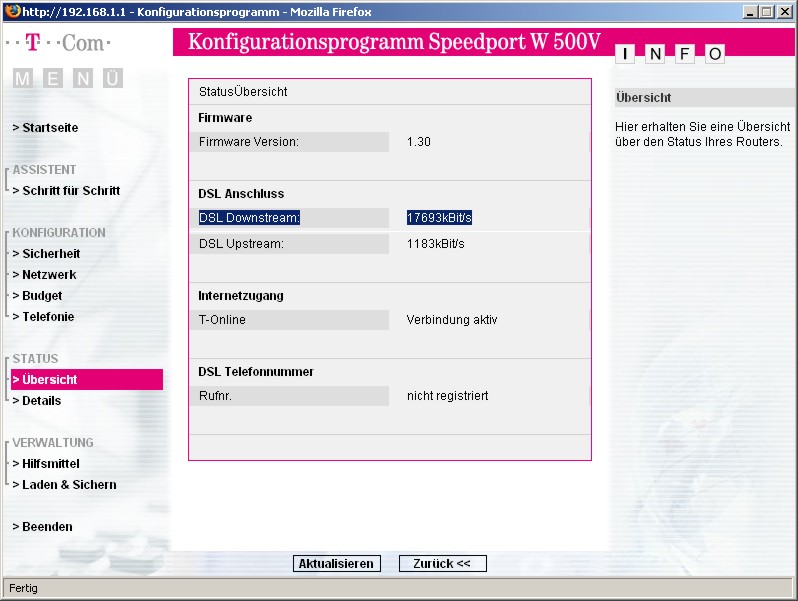Click the Firefox icon in the title bar

(x=13, y=11)
